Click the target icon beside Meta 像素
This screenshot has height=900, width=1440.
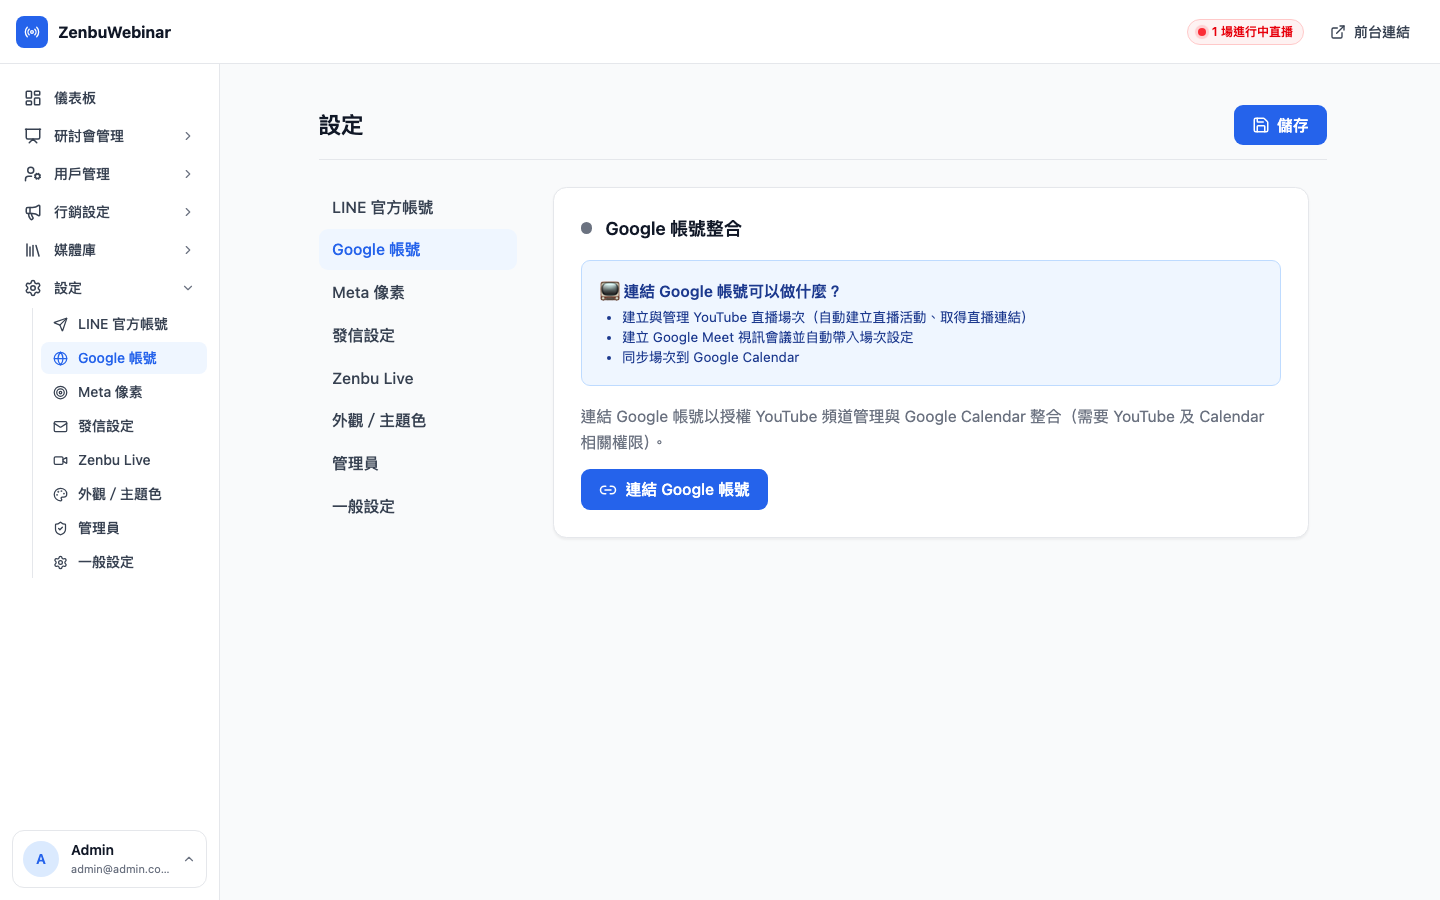[61, 392]
